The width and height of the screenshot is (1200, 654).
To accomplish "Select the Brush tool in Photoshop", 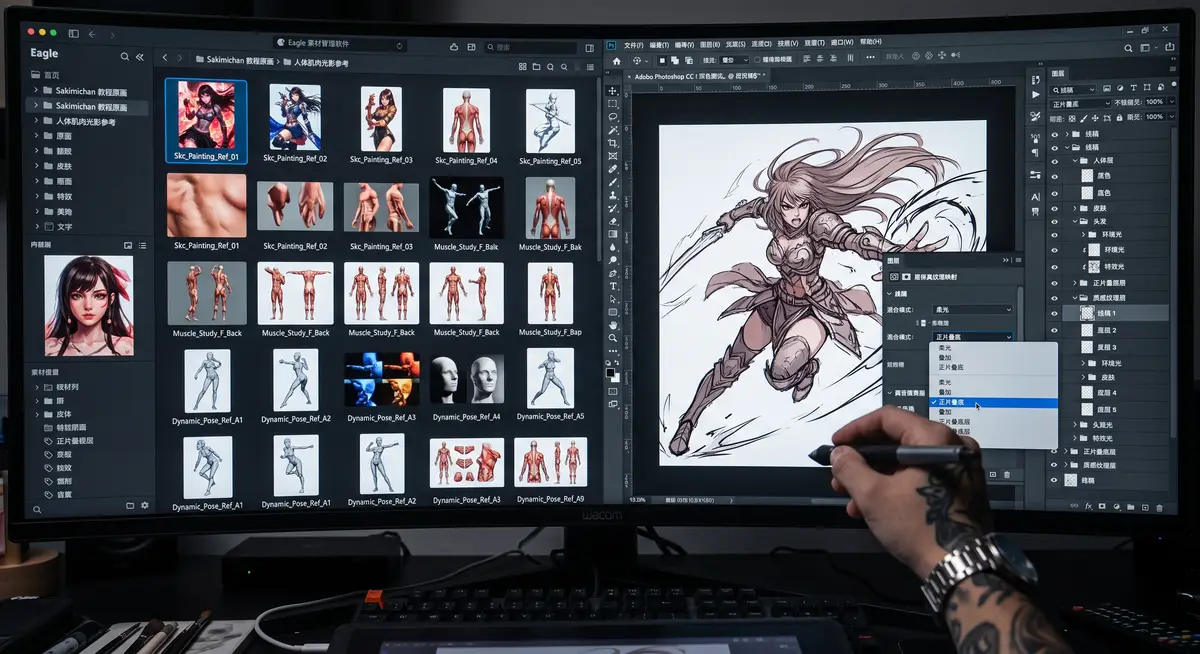I will tap(613, 182).
